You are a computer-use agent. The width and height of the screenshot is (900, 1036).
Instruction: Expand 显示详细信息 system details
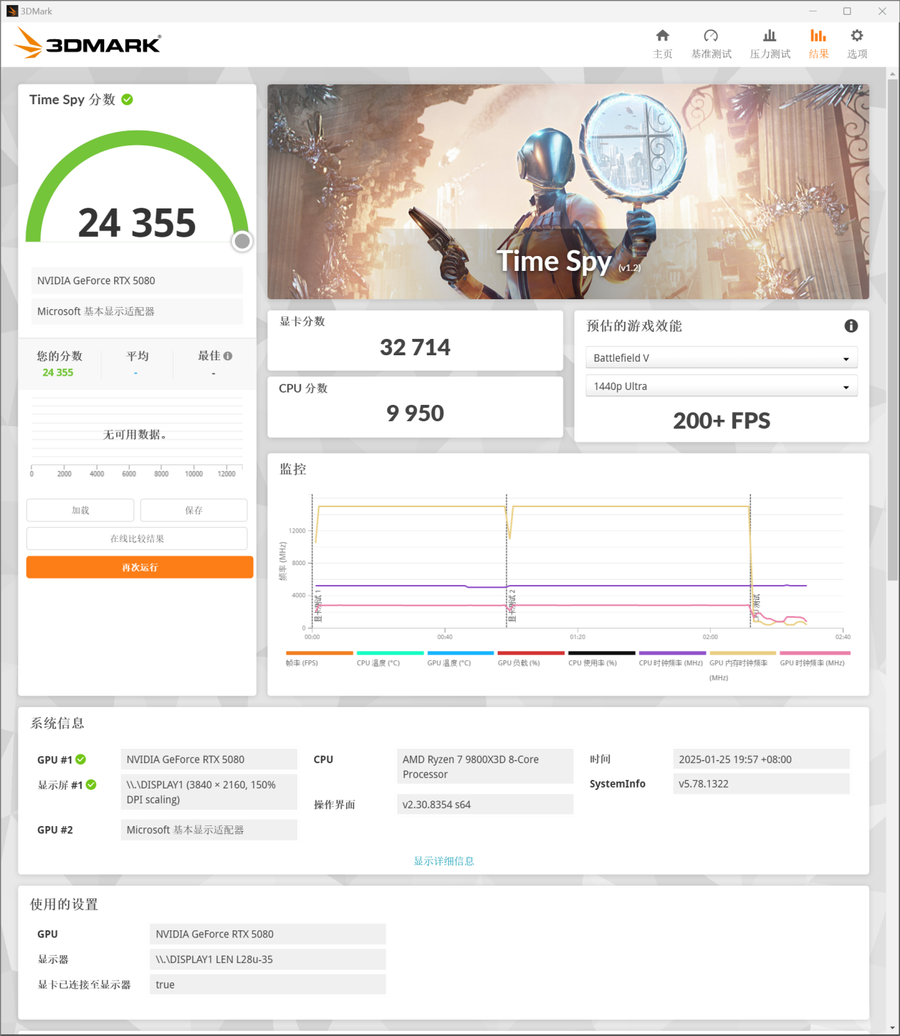coord(444,861)
